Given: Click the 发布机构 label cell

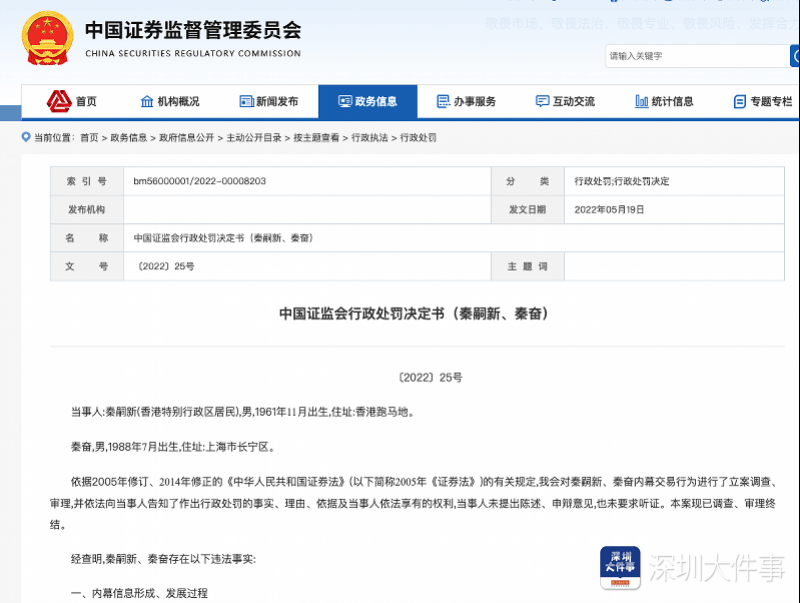Looking at the screenshot, I should 87,210.
